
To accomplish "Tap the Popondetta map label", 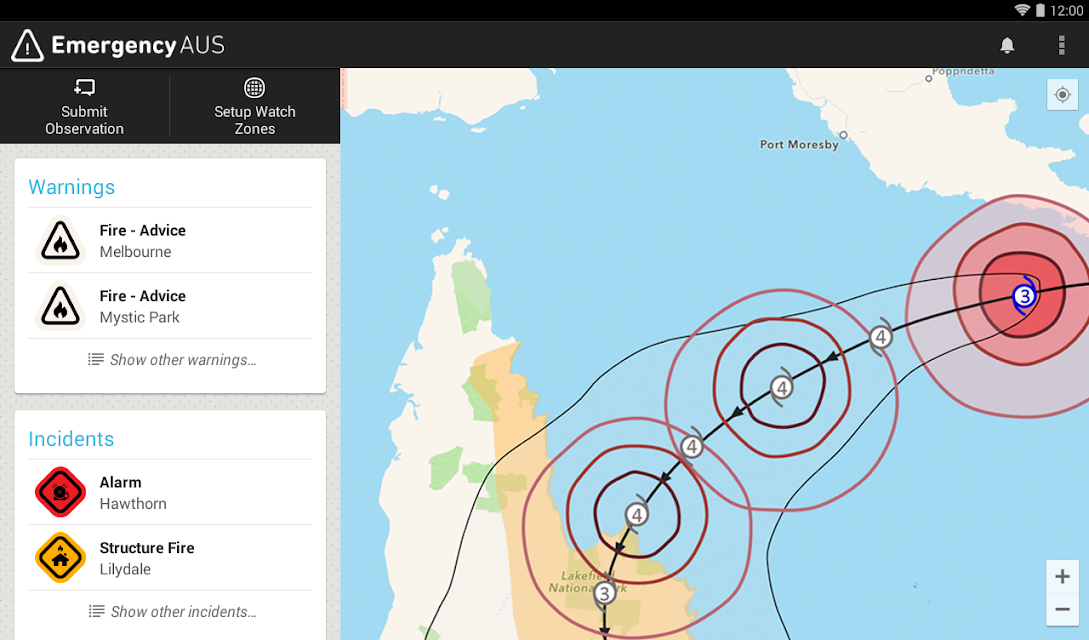I will [963, 71].
